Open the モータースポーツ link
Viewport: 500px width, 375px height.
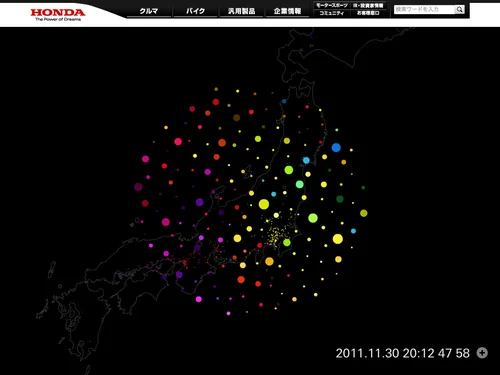[x=332, y=5]
